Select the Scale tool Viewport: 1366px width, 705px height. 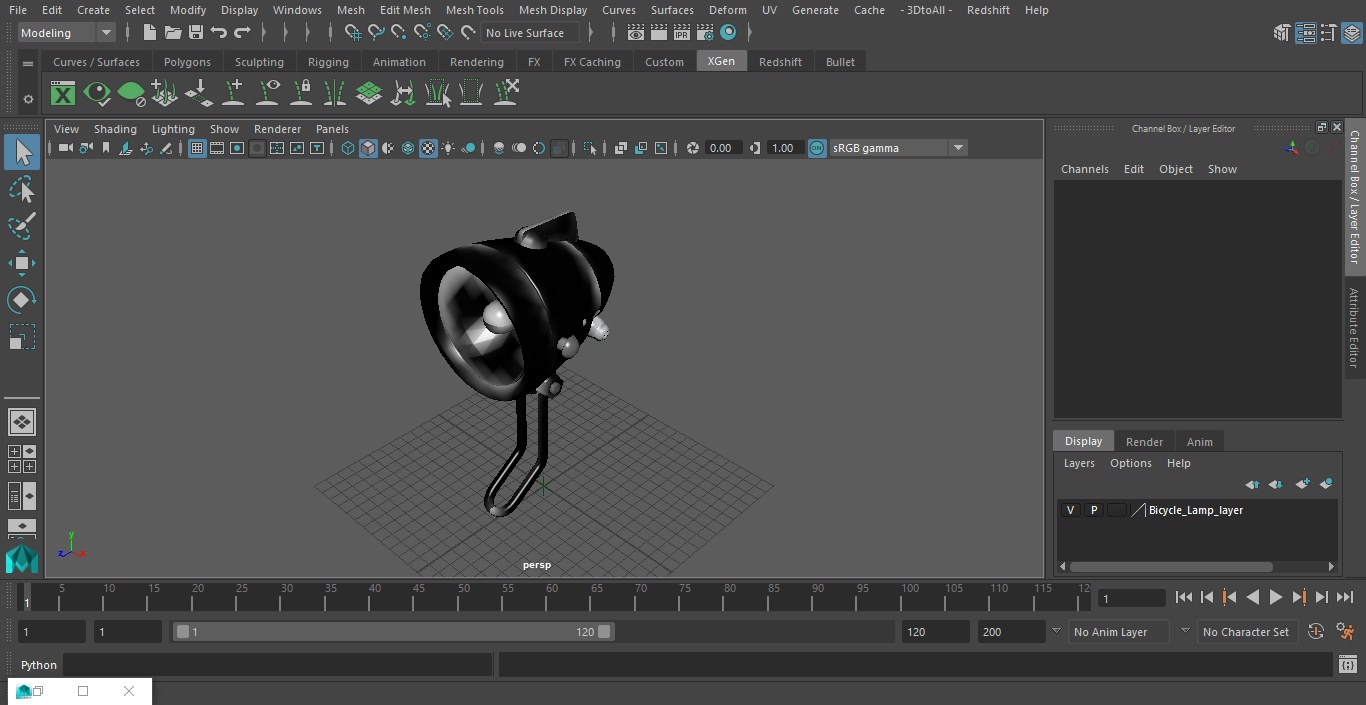point(22,337)
